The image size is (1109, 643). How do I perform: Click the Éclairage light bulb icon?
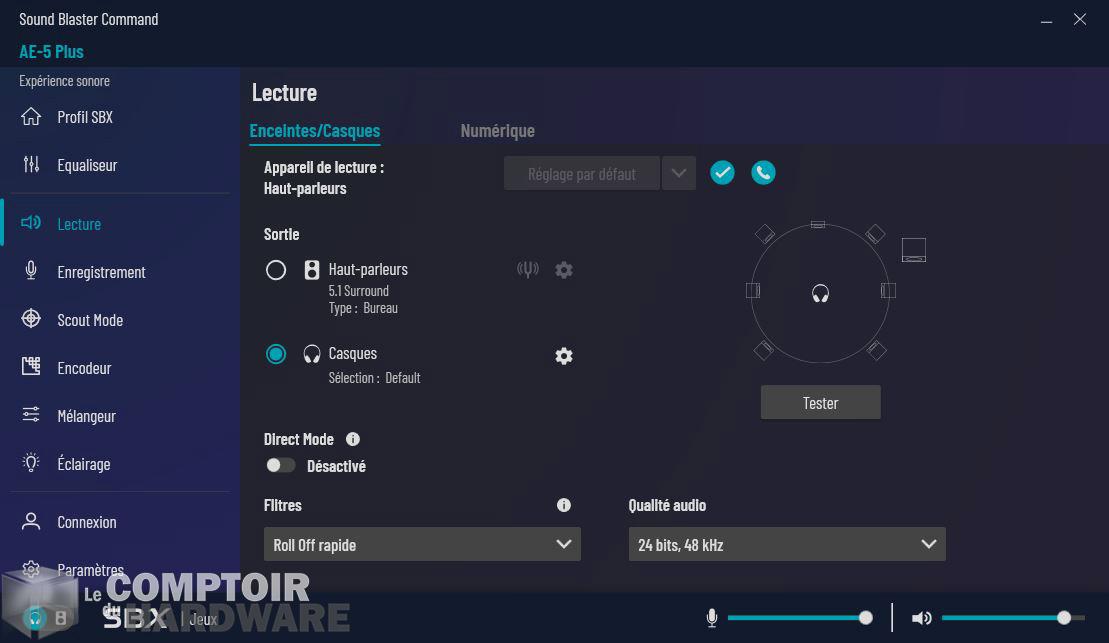pyautogui.click(x=31, y=463)
